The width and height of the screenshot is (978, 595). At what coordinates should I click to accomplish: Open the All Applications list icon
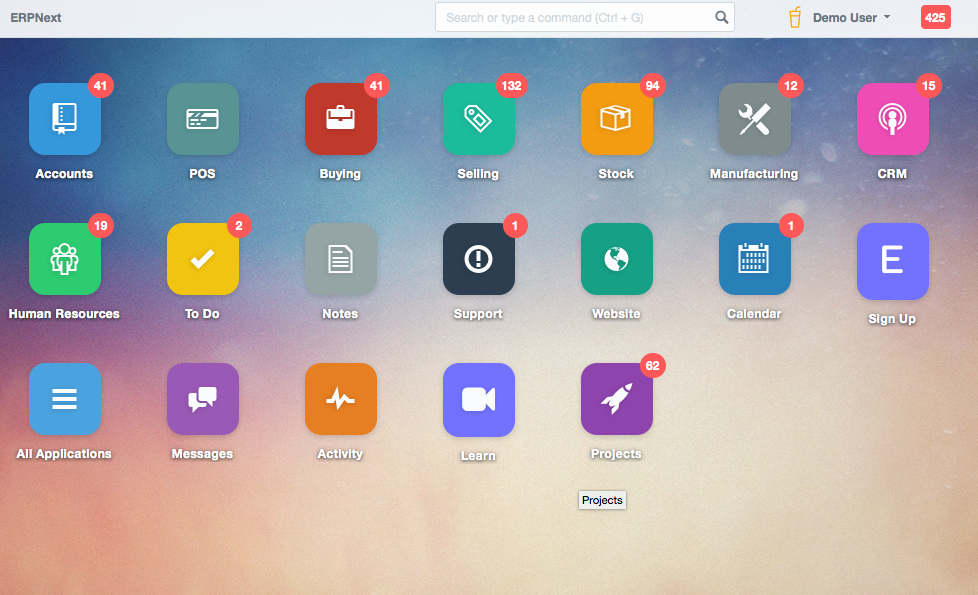65,399
